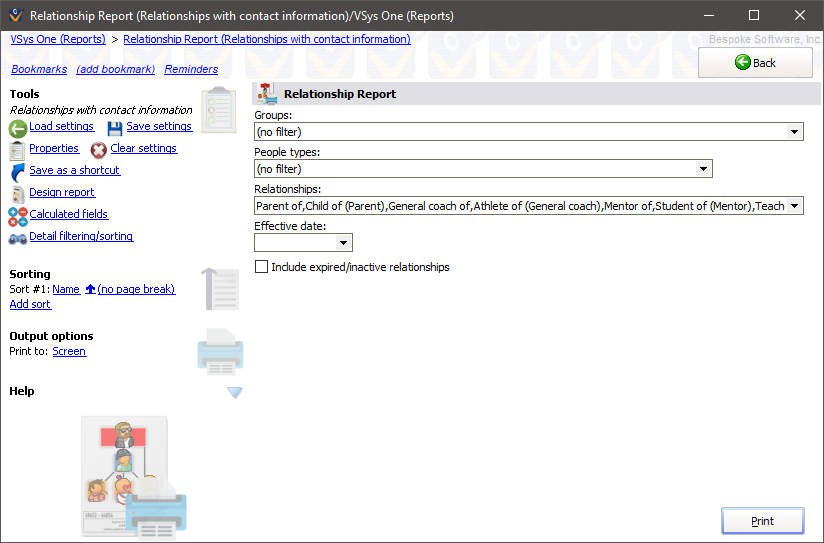
Task: Click the (no page break) link
Action: (136, 289)
